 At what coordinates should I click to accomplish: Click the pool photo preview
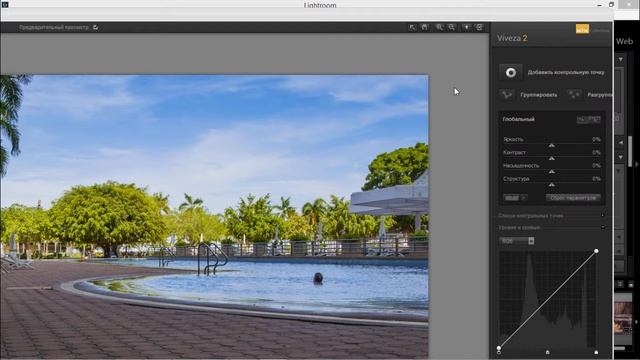[x=214, y=216]
